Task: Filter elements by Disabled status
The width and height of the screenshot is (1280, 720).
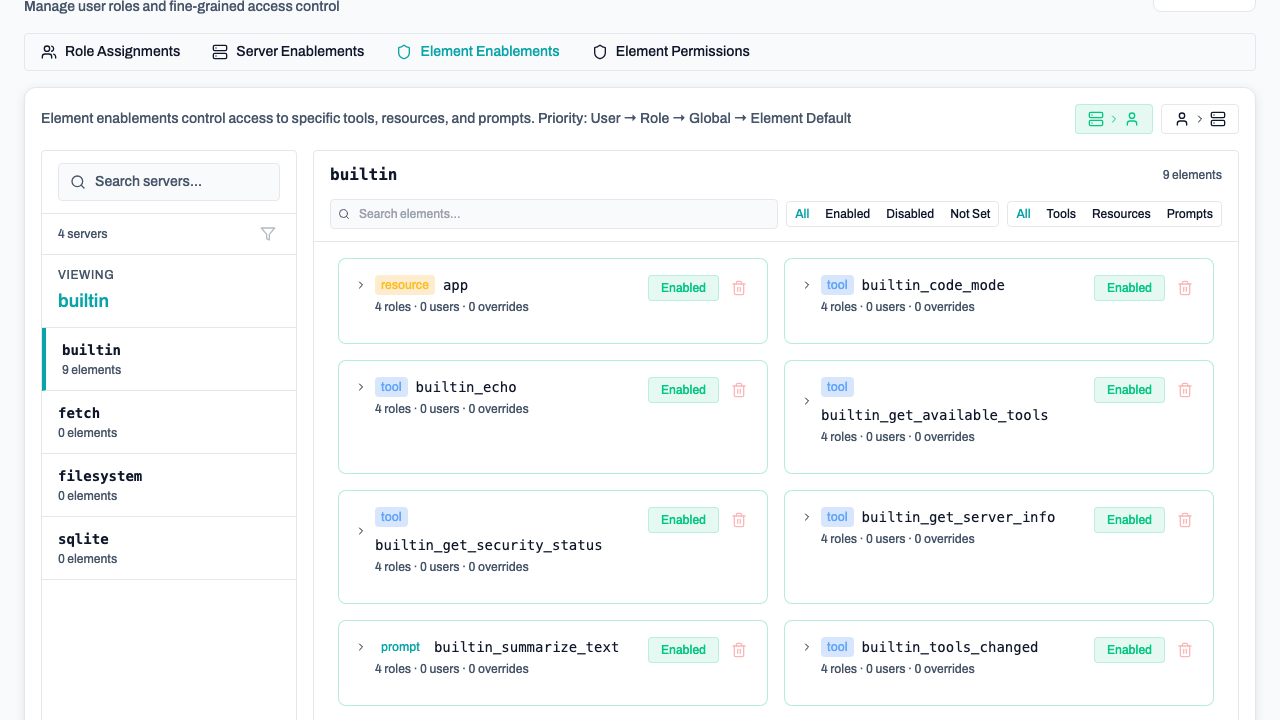Action: (909, 214)
